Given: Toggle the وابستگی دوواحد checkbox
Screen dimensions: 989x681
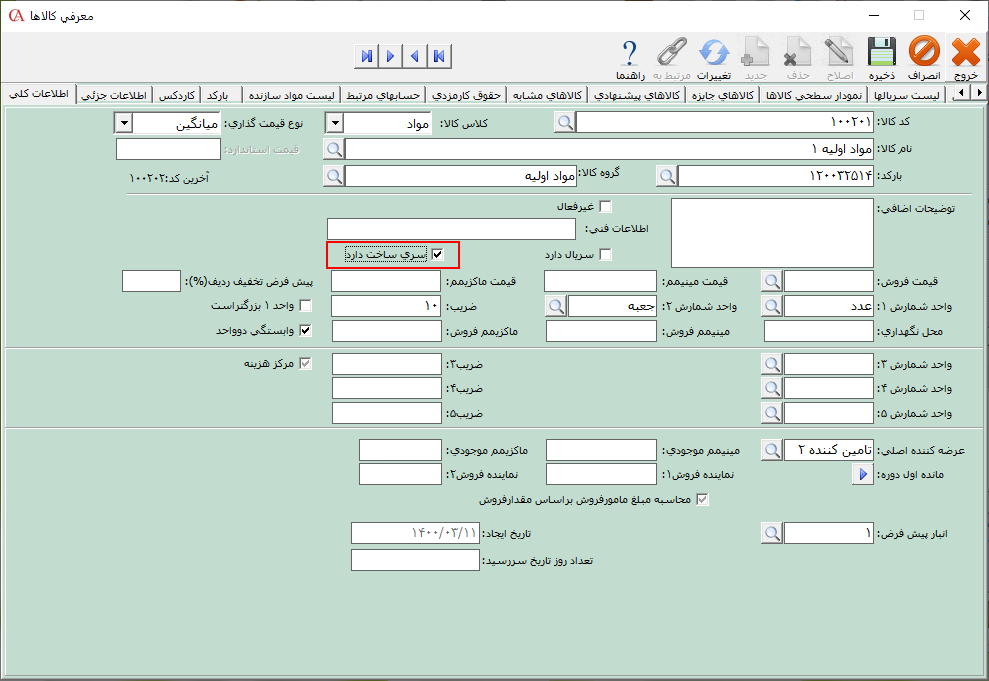Looking at the screenshot, I should 306,330.
